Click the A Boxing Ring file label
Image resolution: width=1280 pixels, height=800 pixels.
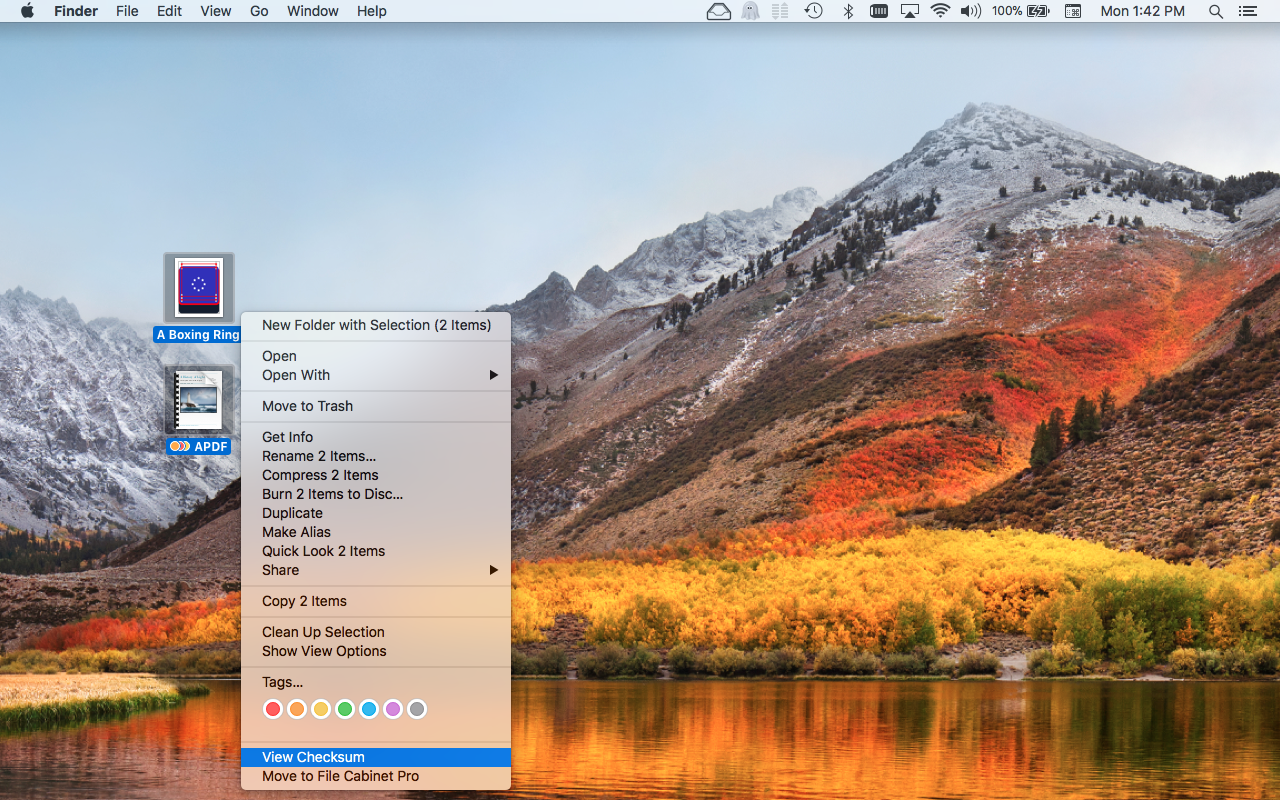(198, 335)
